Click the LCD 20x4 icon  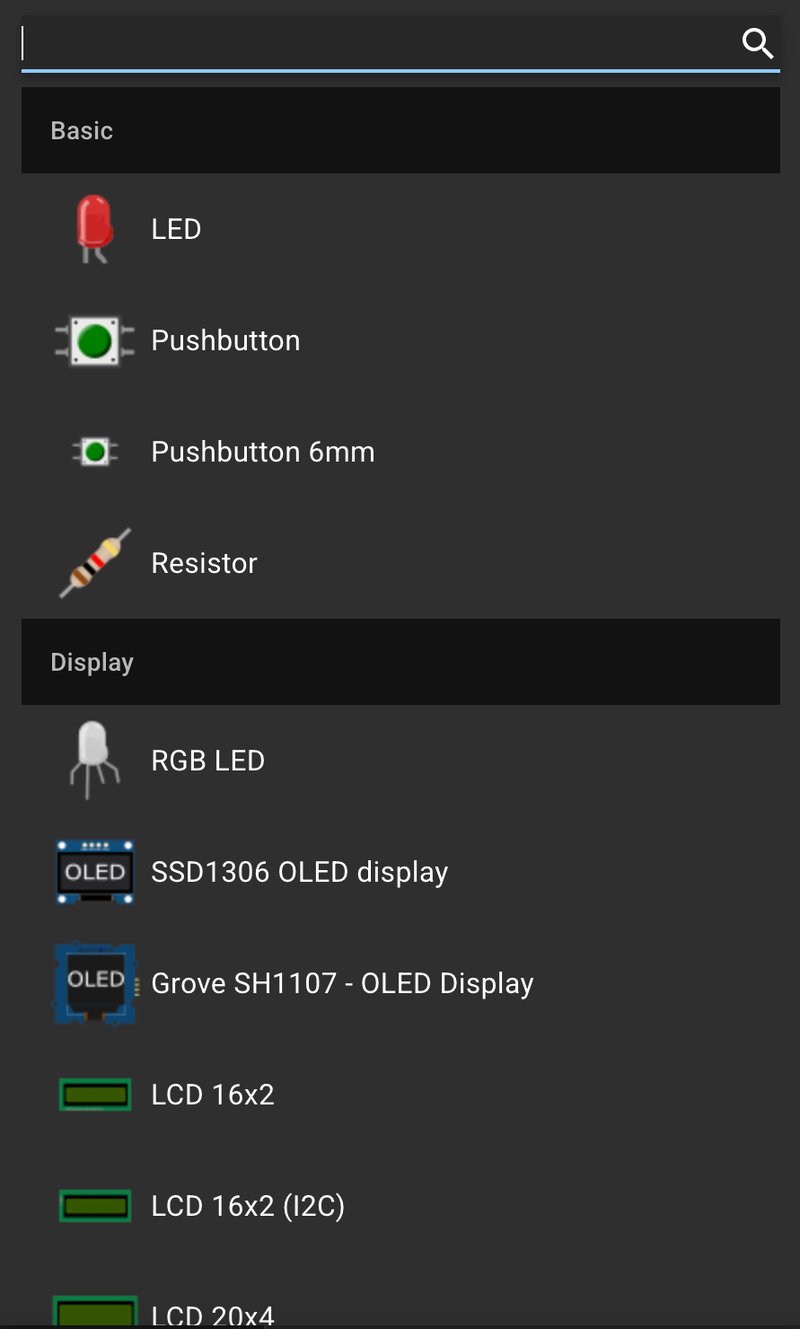(95, 1312)
